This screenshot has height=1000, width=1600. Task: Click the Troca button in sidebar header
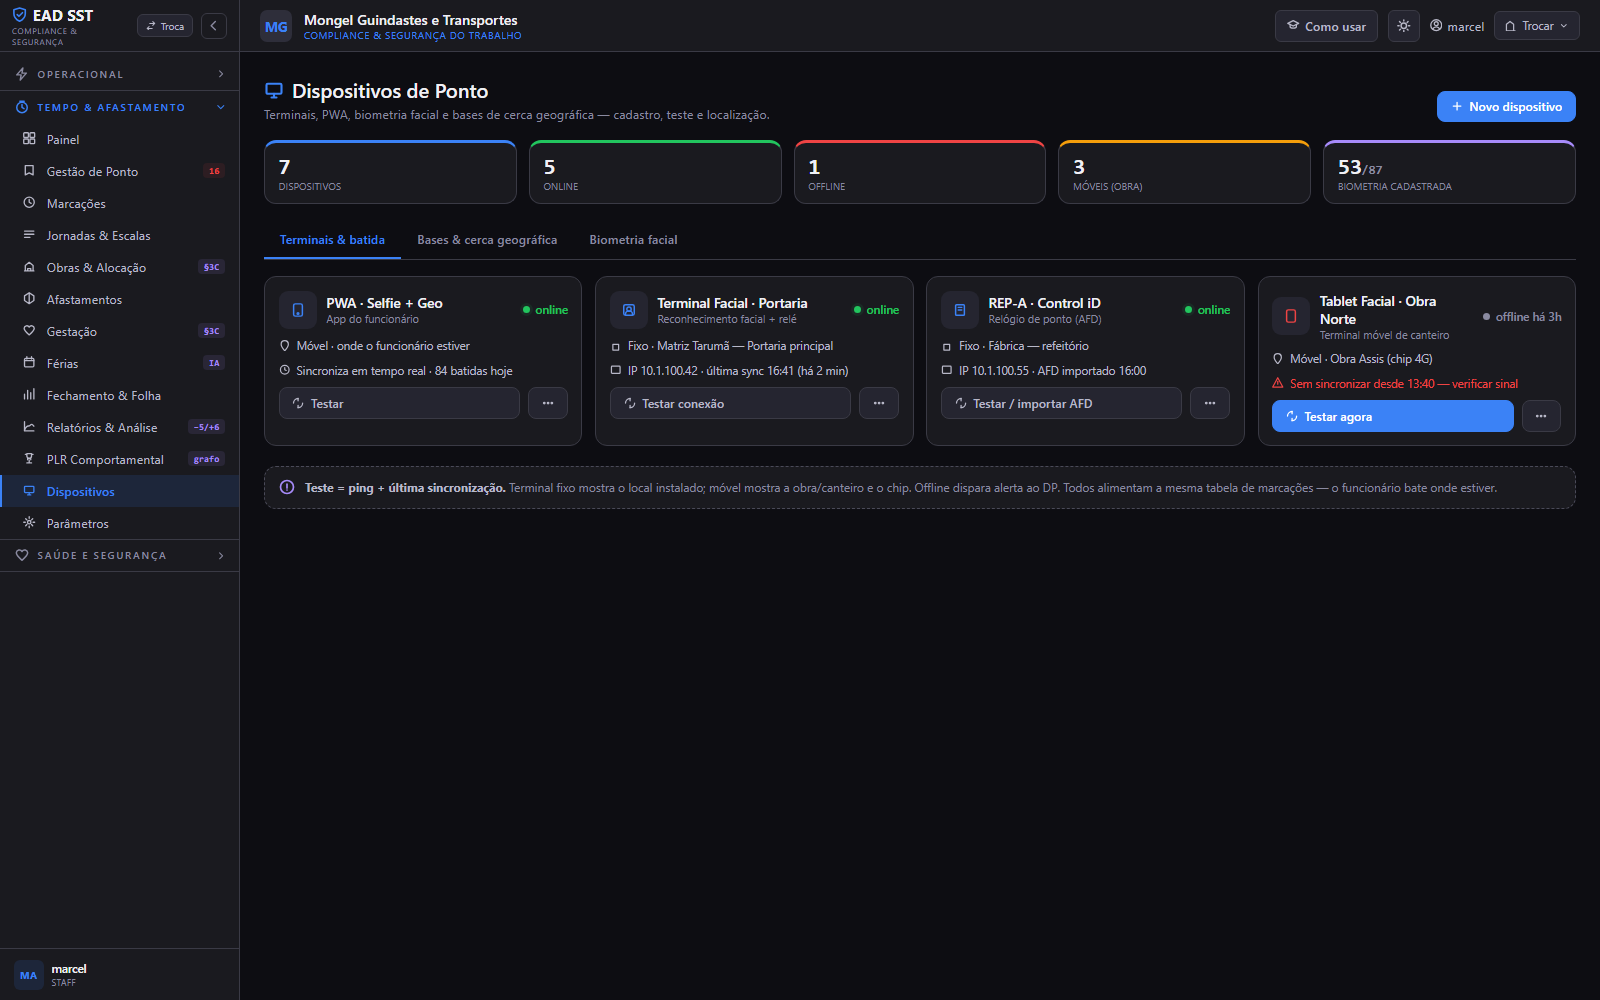coord(165,26)
